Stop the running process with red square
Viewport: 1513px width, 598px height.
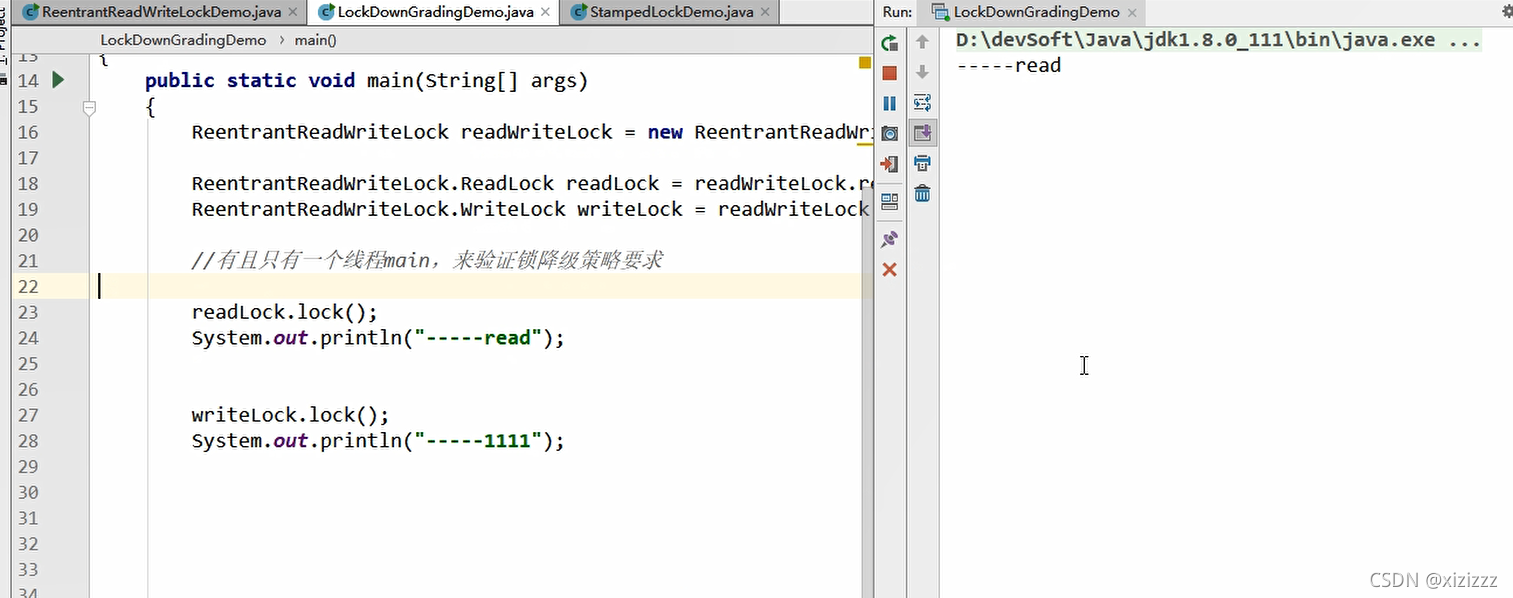[889, 73]
